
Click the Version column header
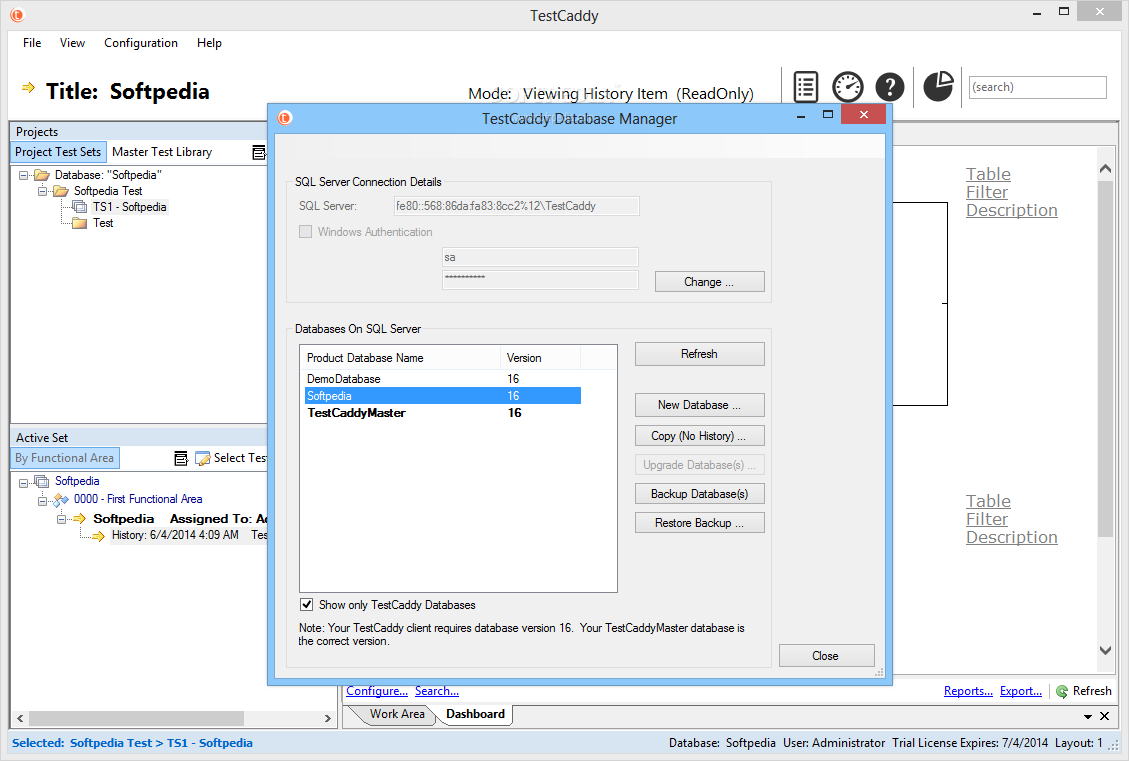pos(540,358)
